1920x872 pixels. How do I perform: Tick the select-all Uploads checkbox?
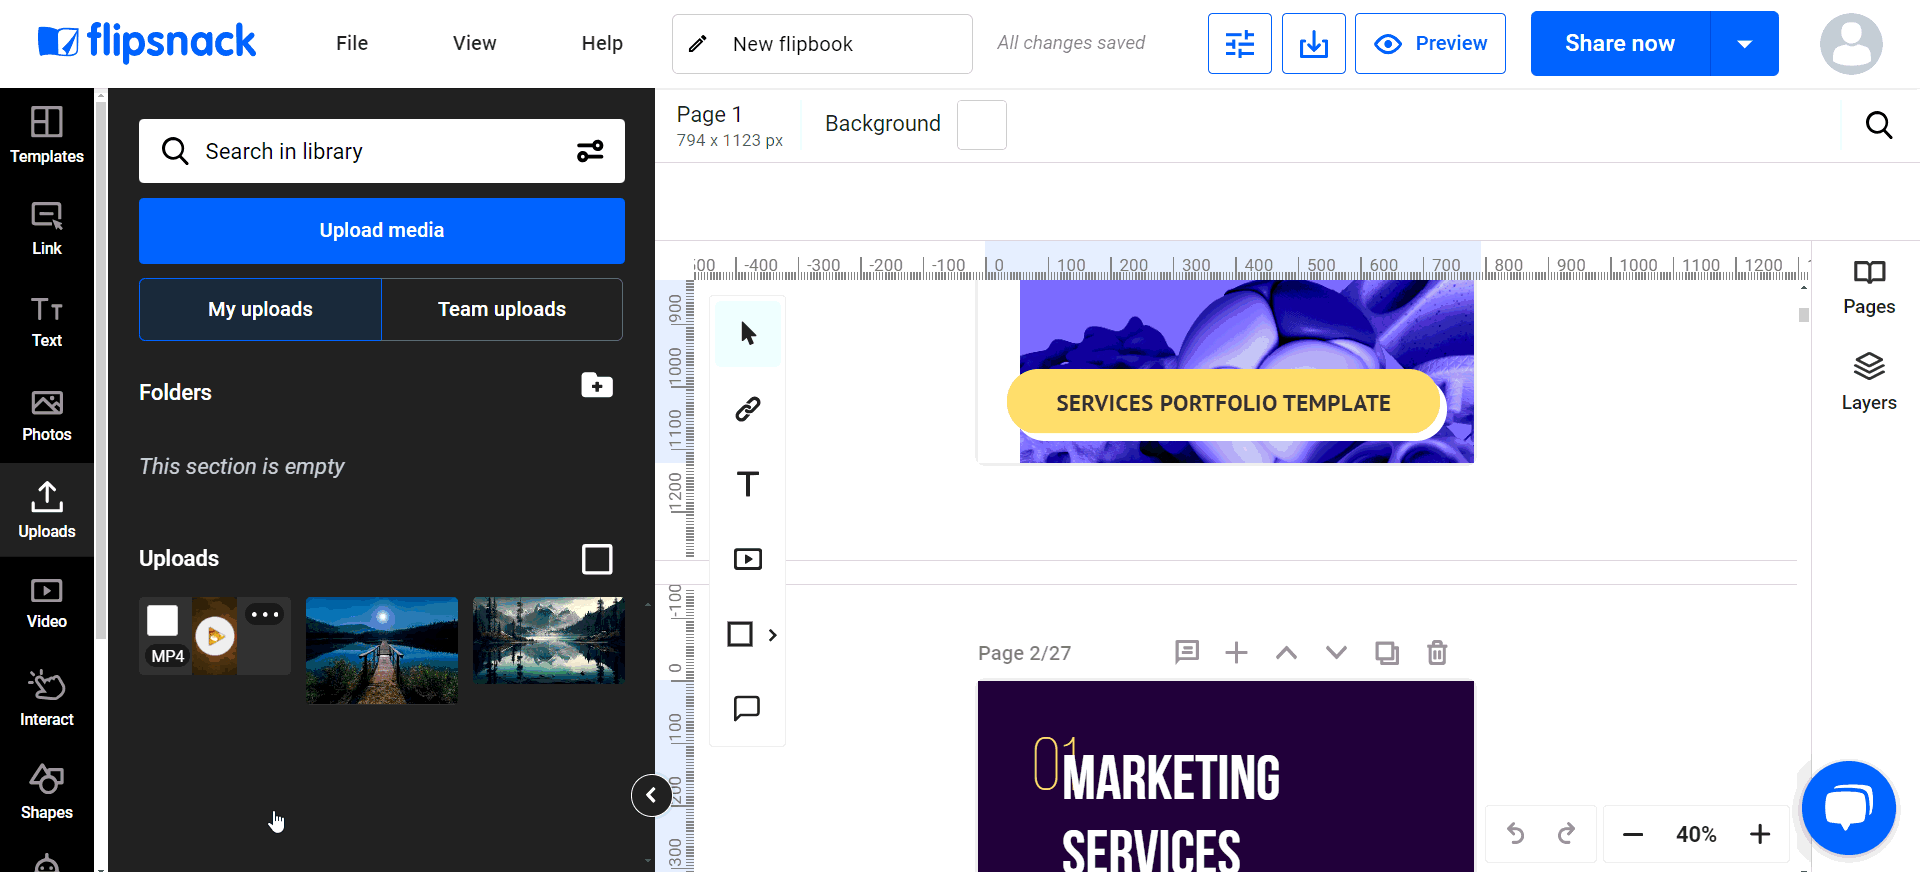(597, 559)
